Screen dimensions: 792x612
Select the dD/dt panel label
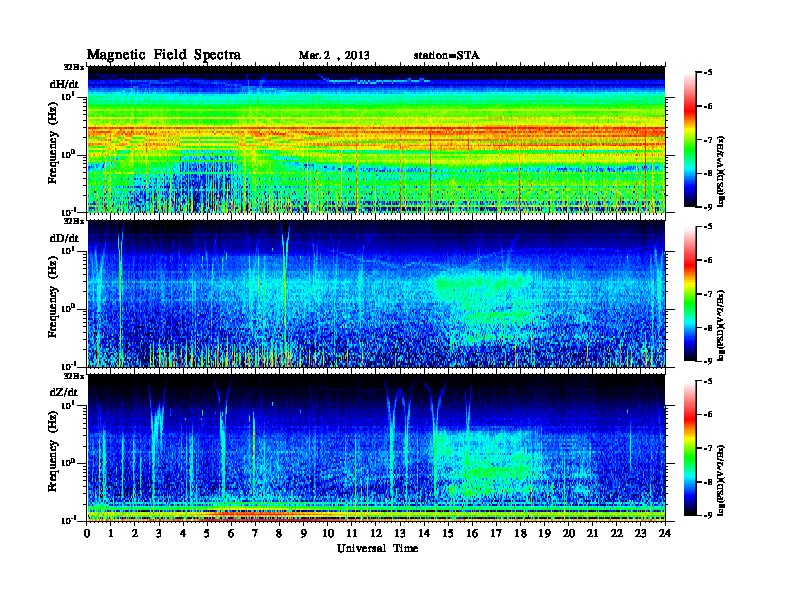tap(64, 238)
